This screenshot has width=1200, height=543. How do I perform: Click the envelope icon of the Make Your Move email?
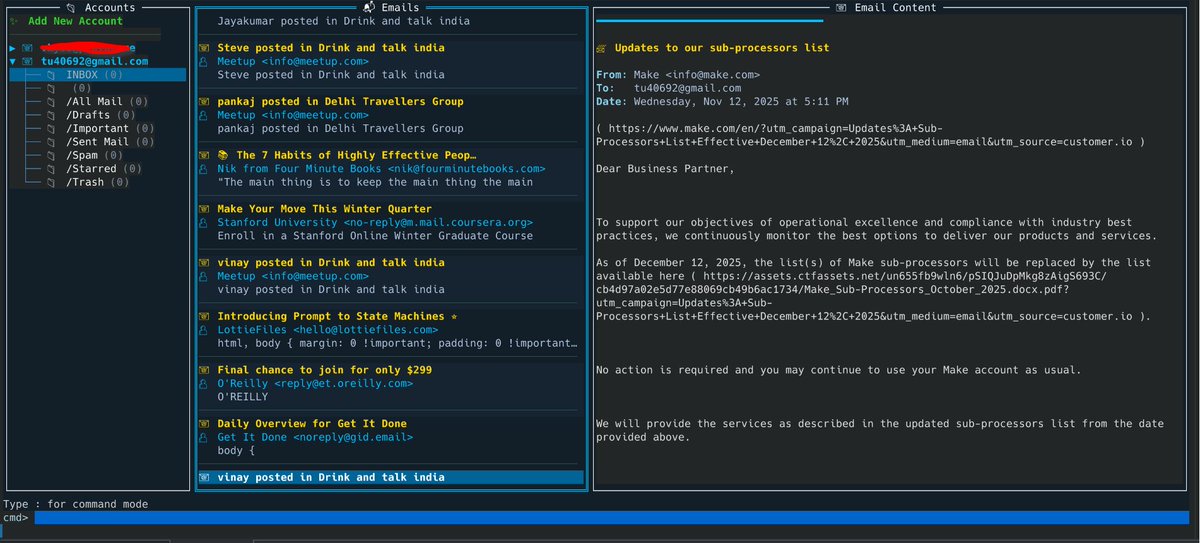204,209
